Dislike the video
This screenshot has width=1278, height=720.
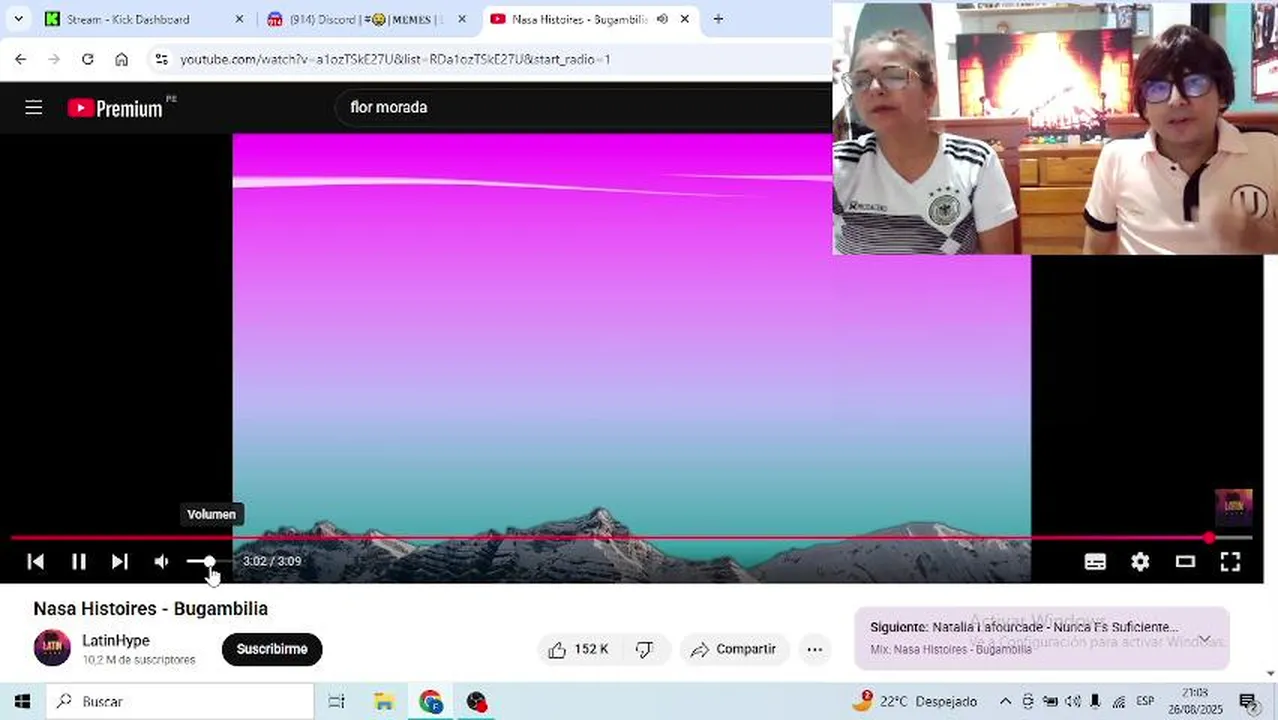(x=645, y=649)
